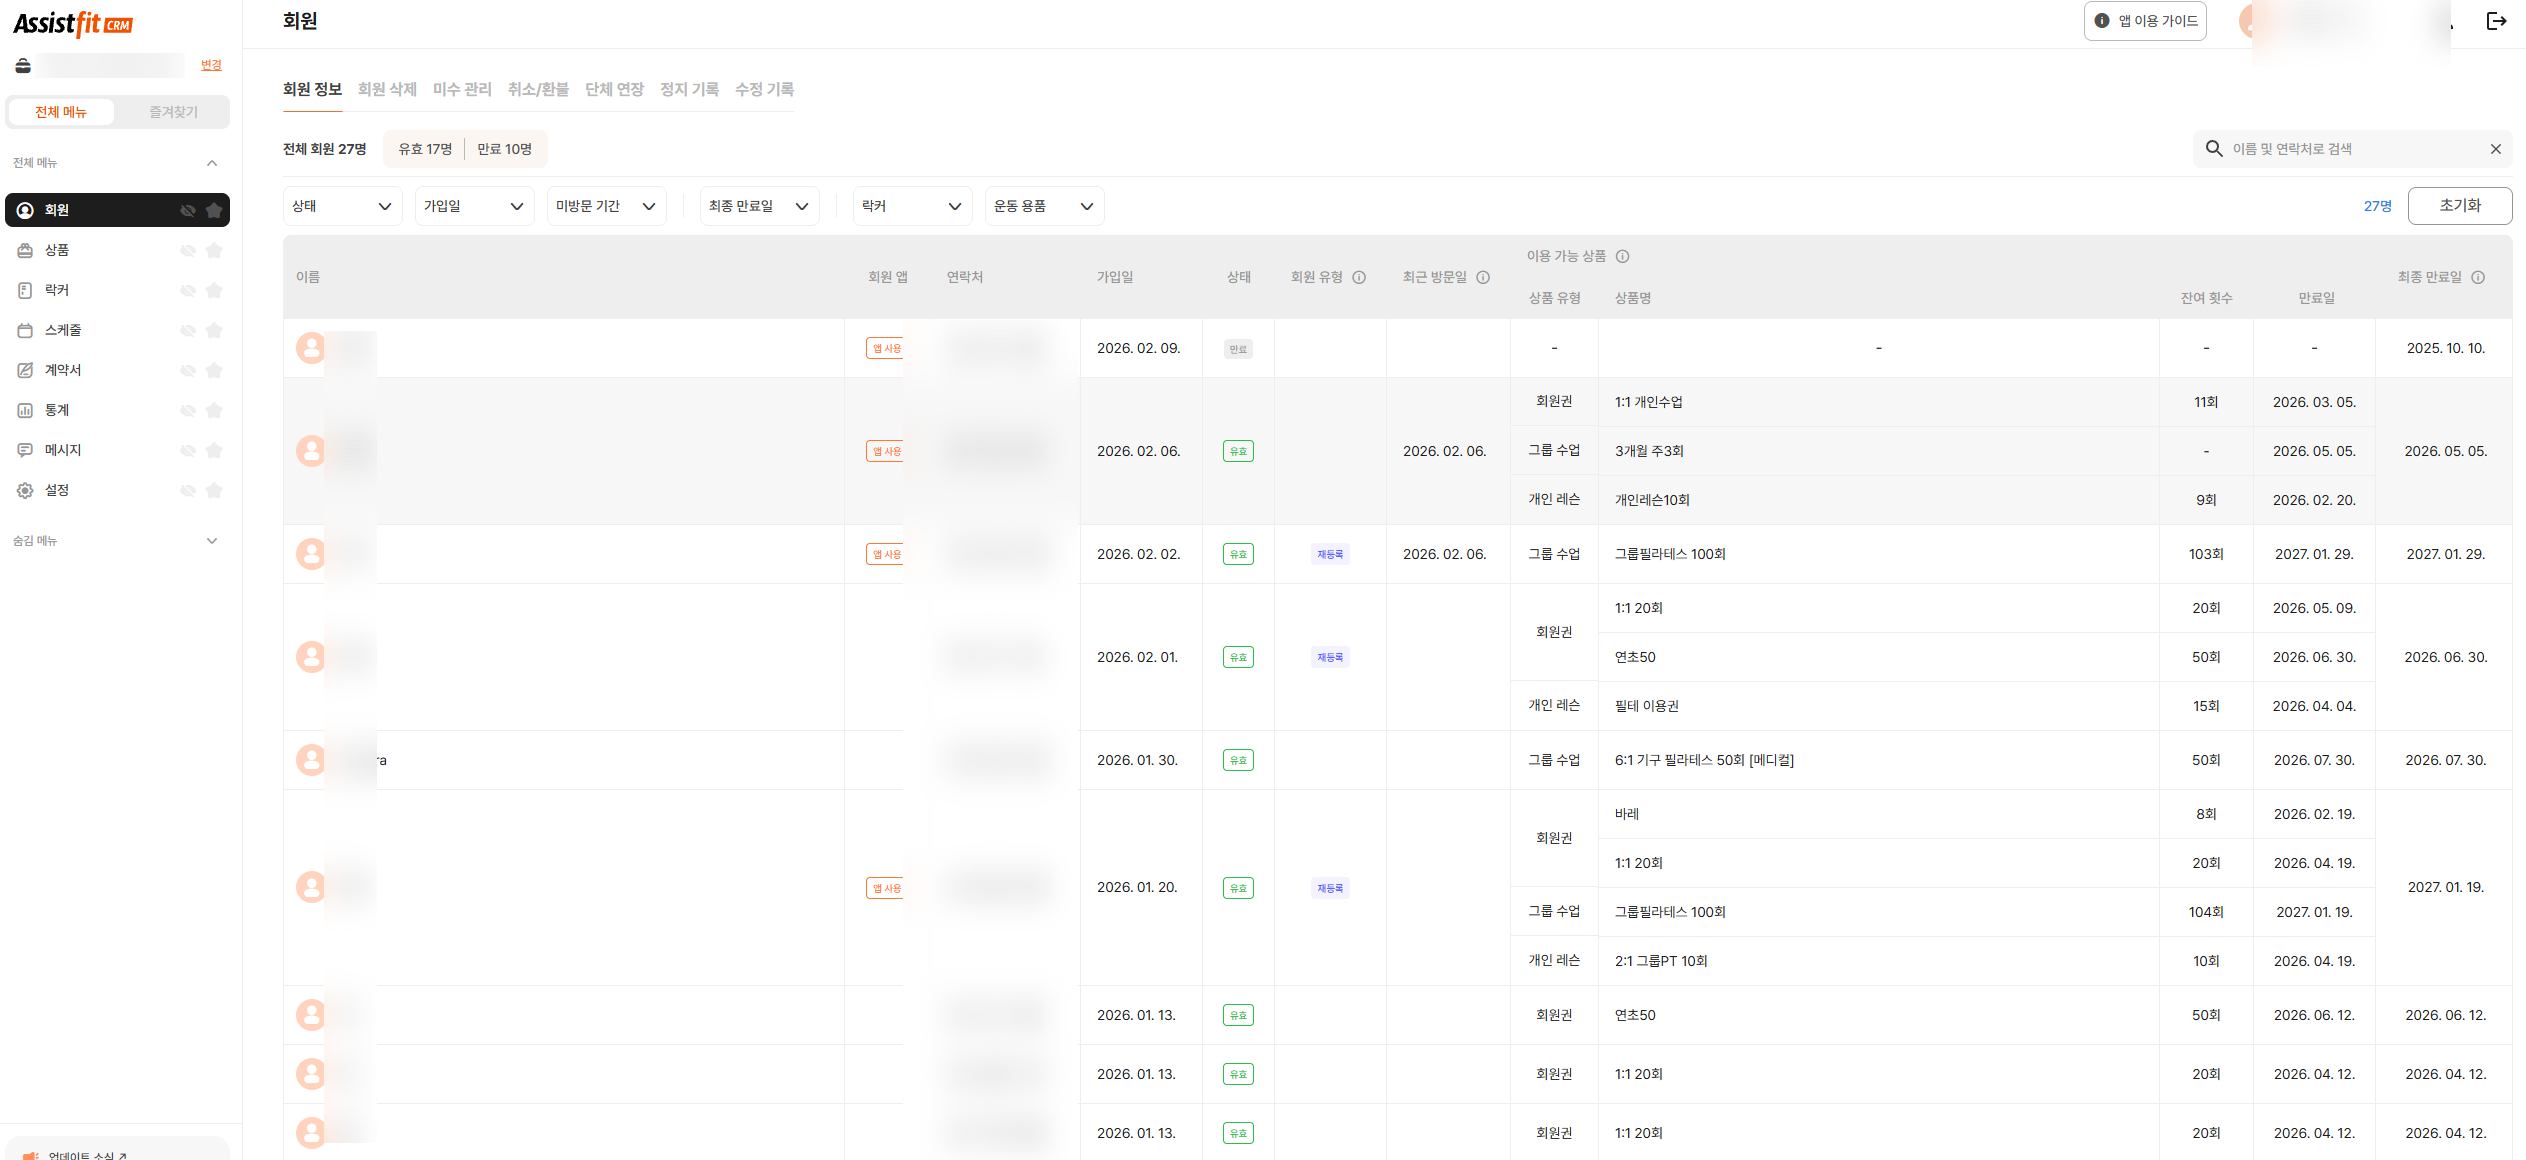Open the 스케줄 sidebar menu
Image resolution: width=2526 pixels, height=1160 pixels.
point(62,330)
